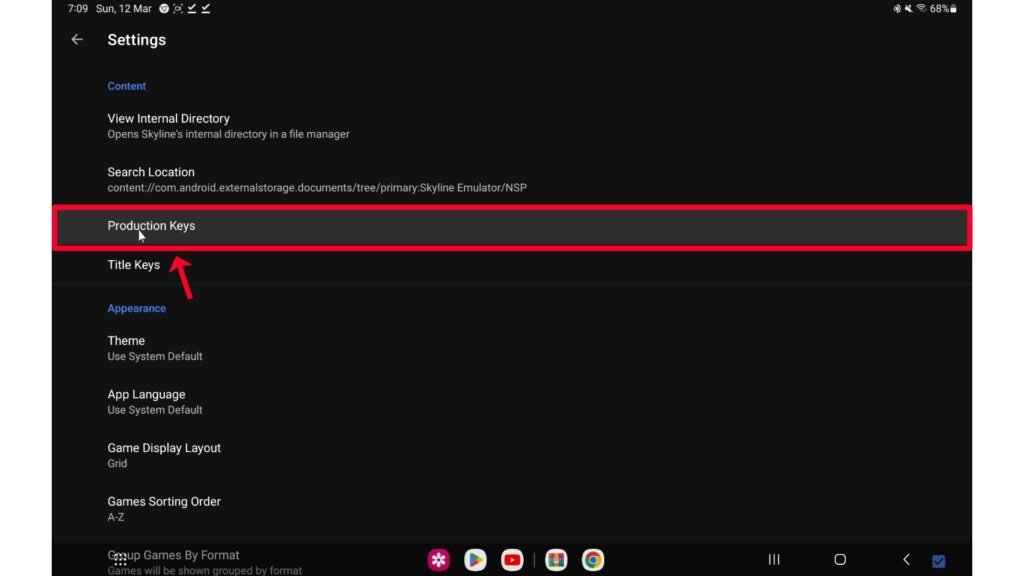Open YouTube from the taskbar
Image resolution: width=1024 pixels, height=576 pixels.
click(x=512, y=560)
